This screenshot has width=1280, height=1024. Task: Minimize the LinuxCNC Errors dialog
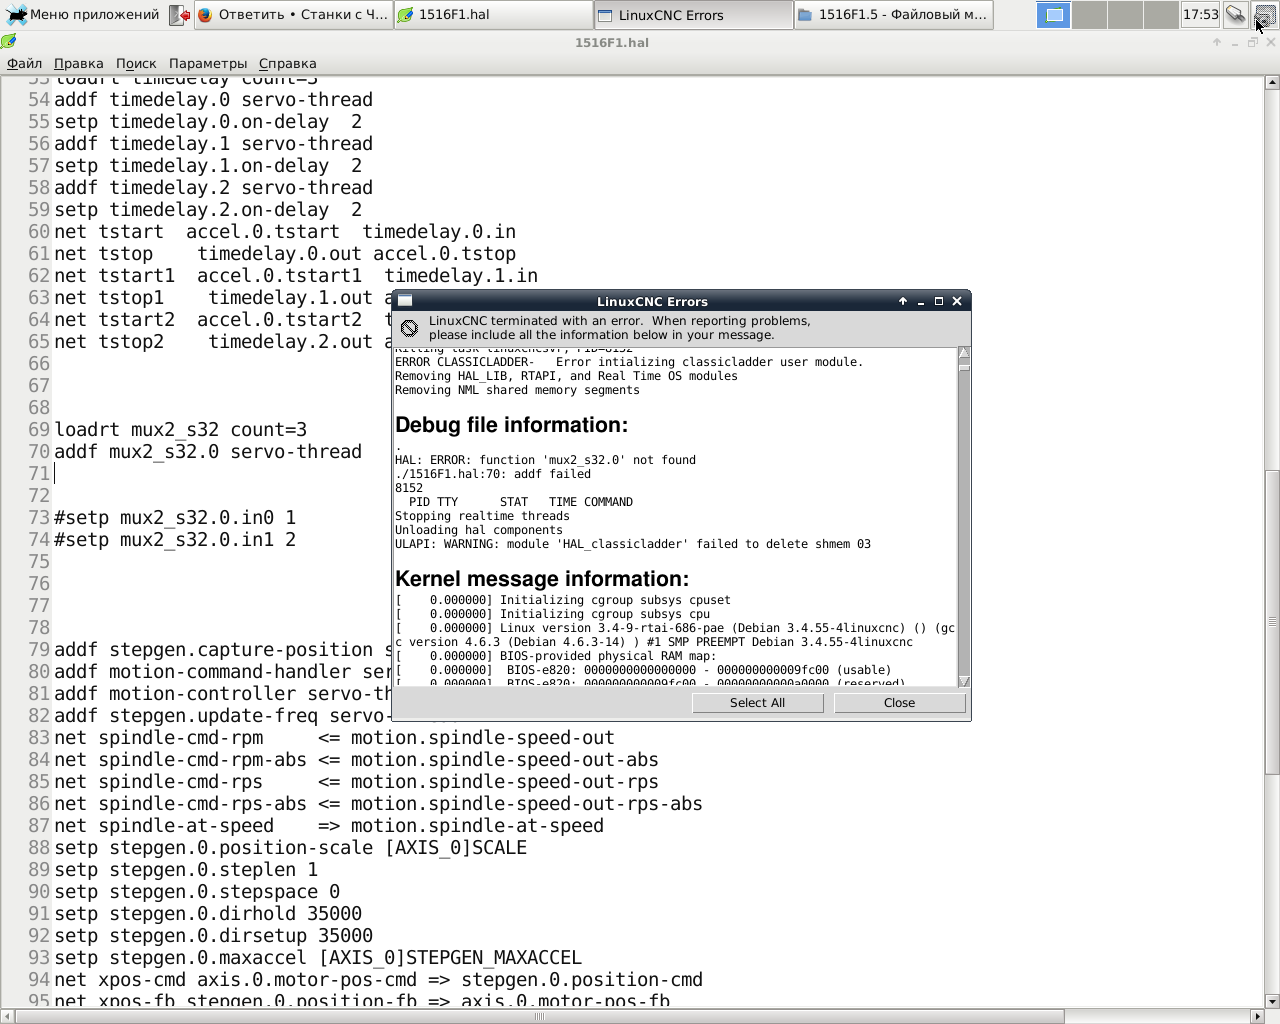point(921,301)
